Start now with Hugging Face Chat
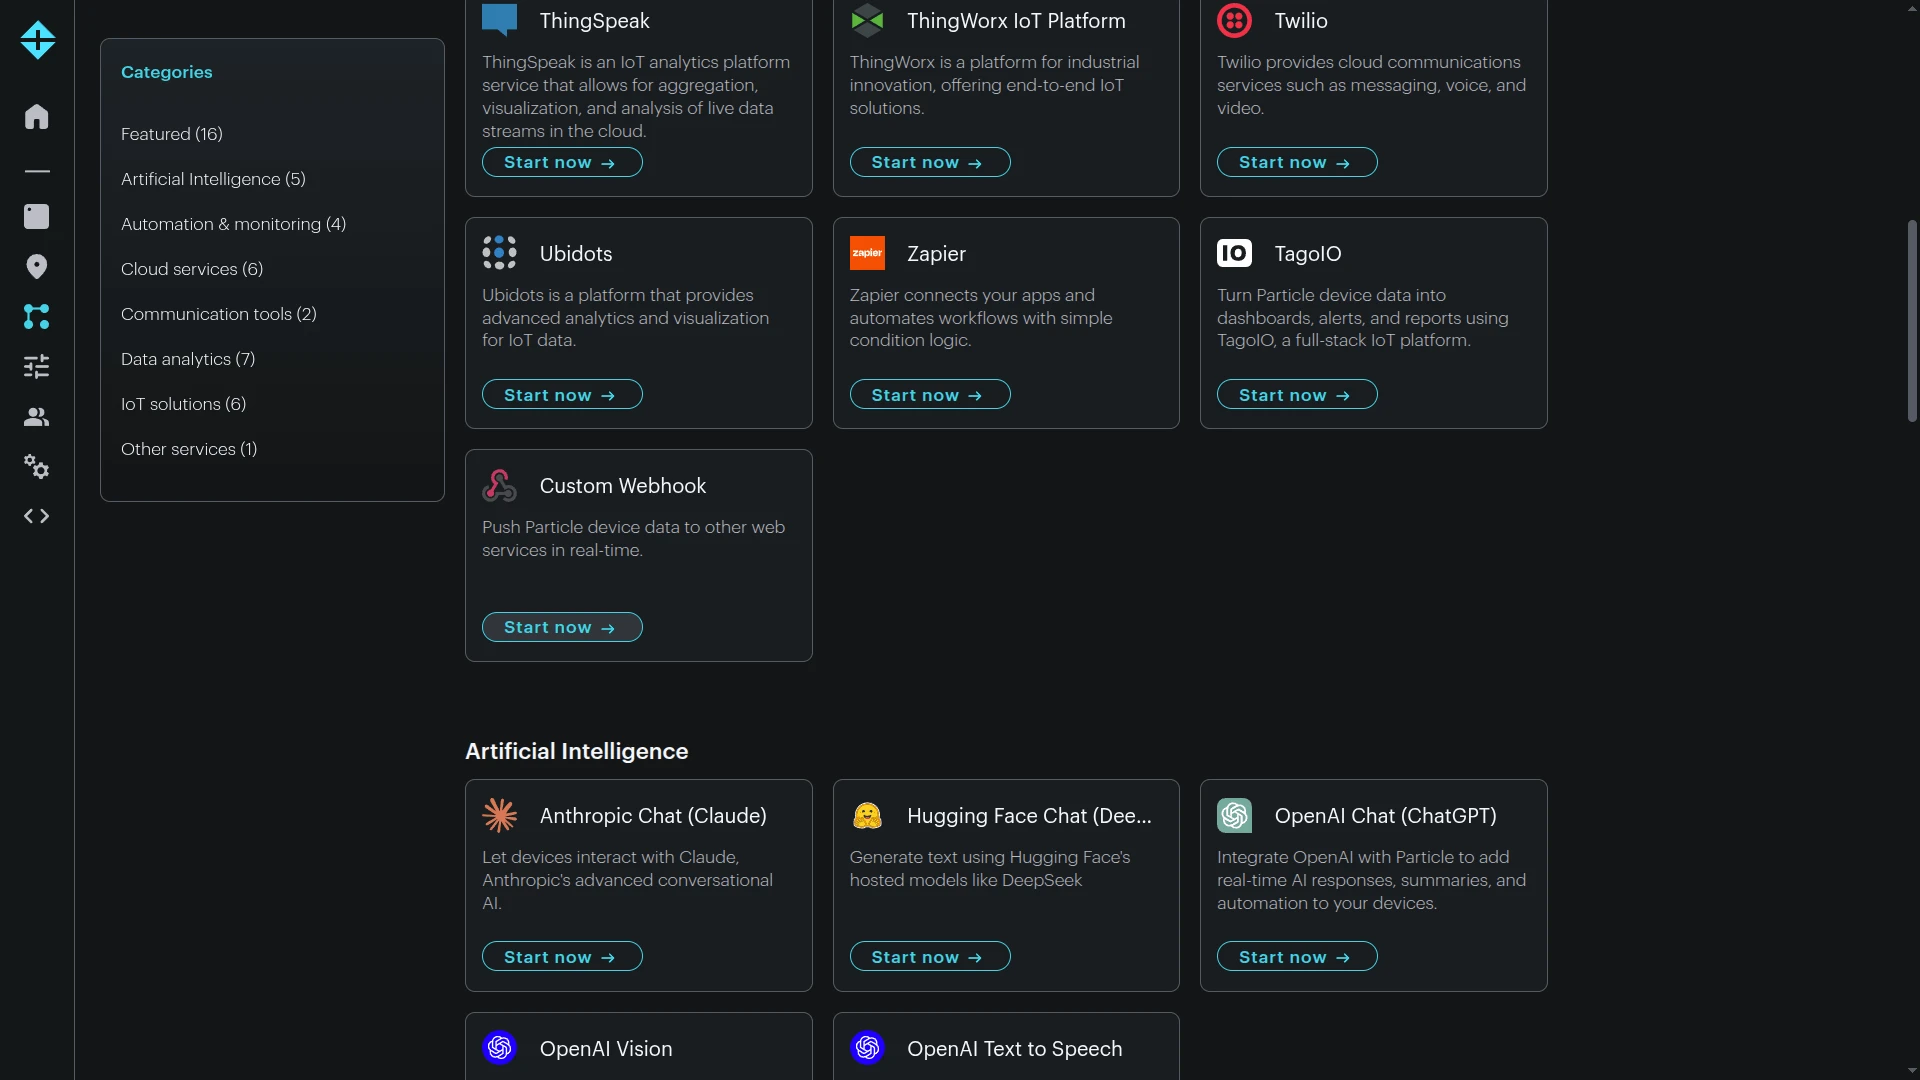Screen dimensions: 1920x1080 pyautogui.click(x=930, y=957)
